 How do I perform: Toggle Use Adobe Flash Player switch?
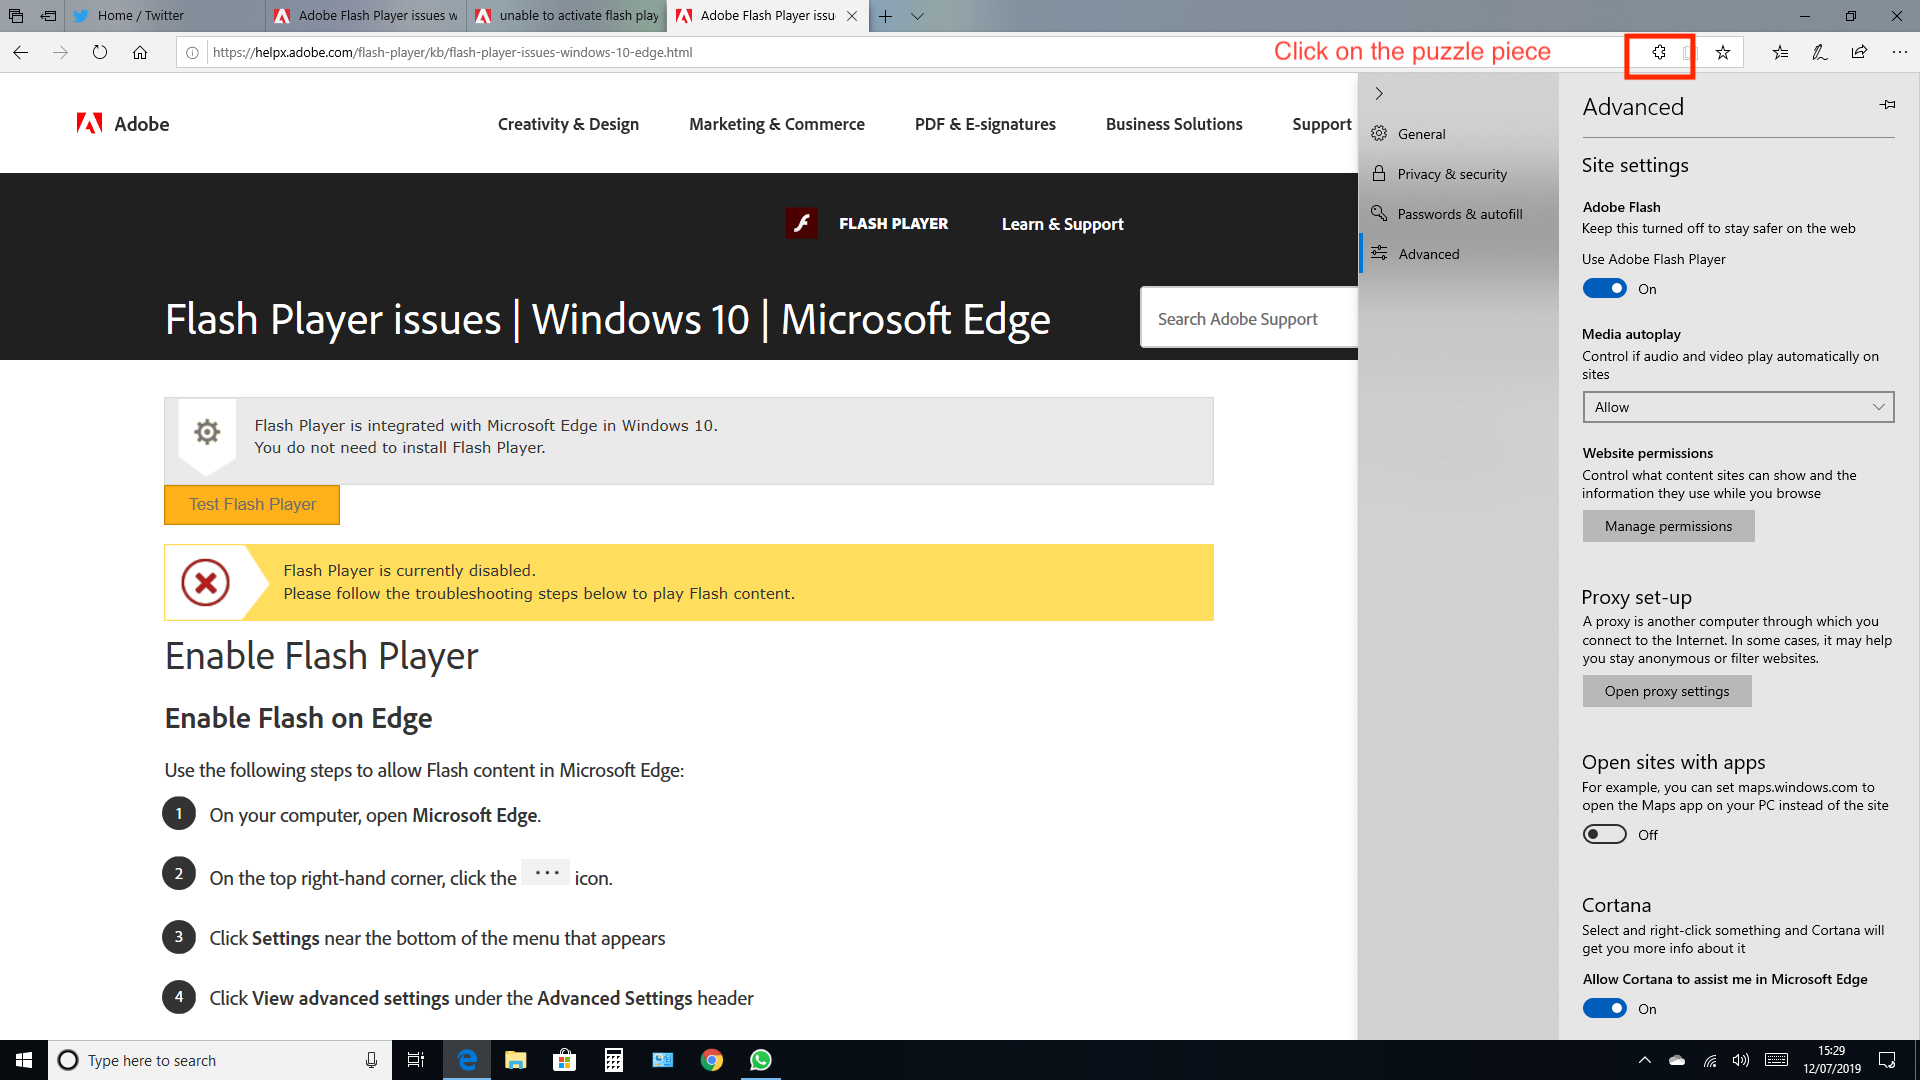[x=1604, y=289]
